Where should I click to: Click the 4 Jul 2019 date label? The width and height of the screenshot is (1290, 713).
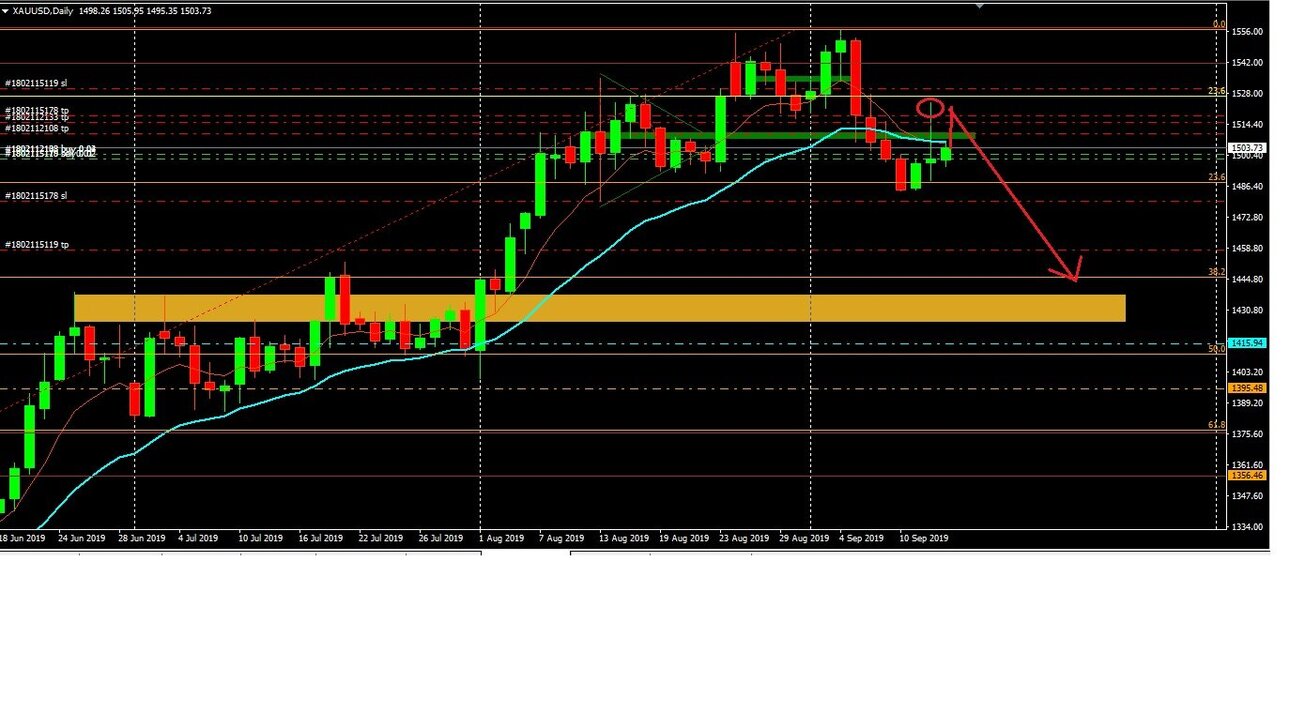click(x=199, y=538)
